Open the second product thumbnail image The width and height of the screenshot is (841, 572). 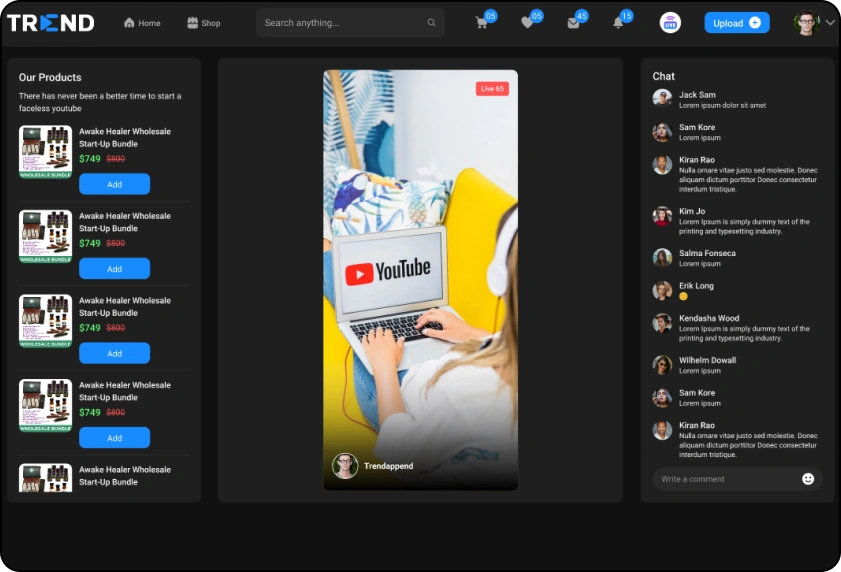coord(46,236)
